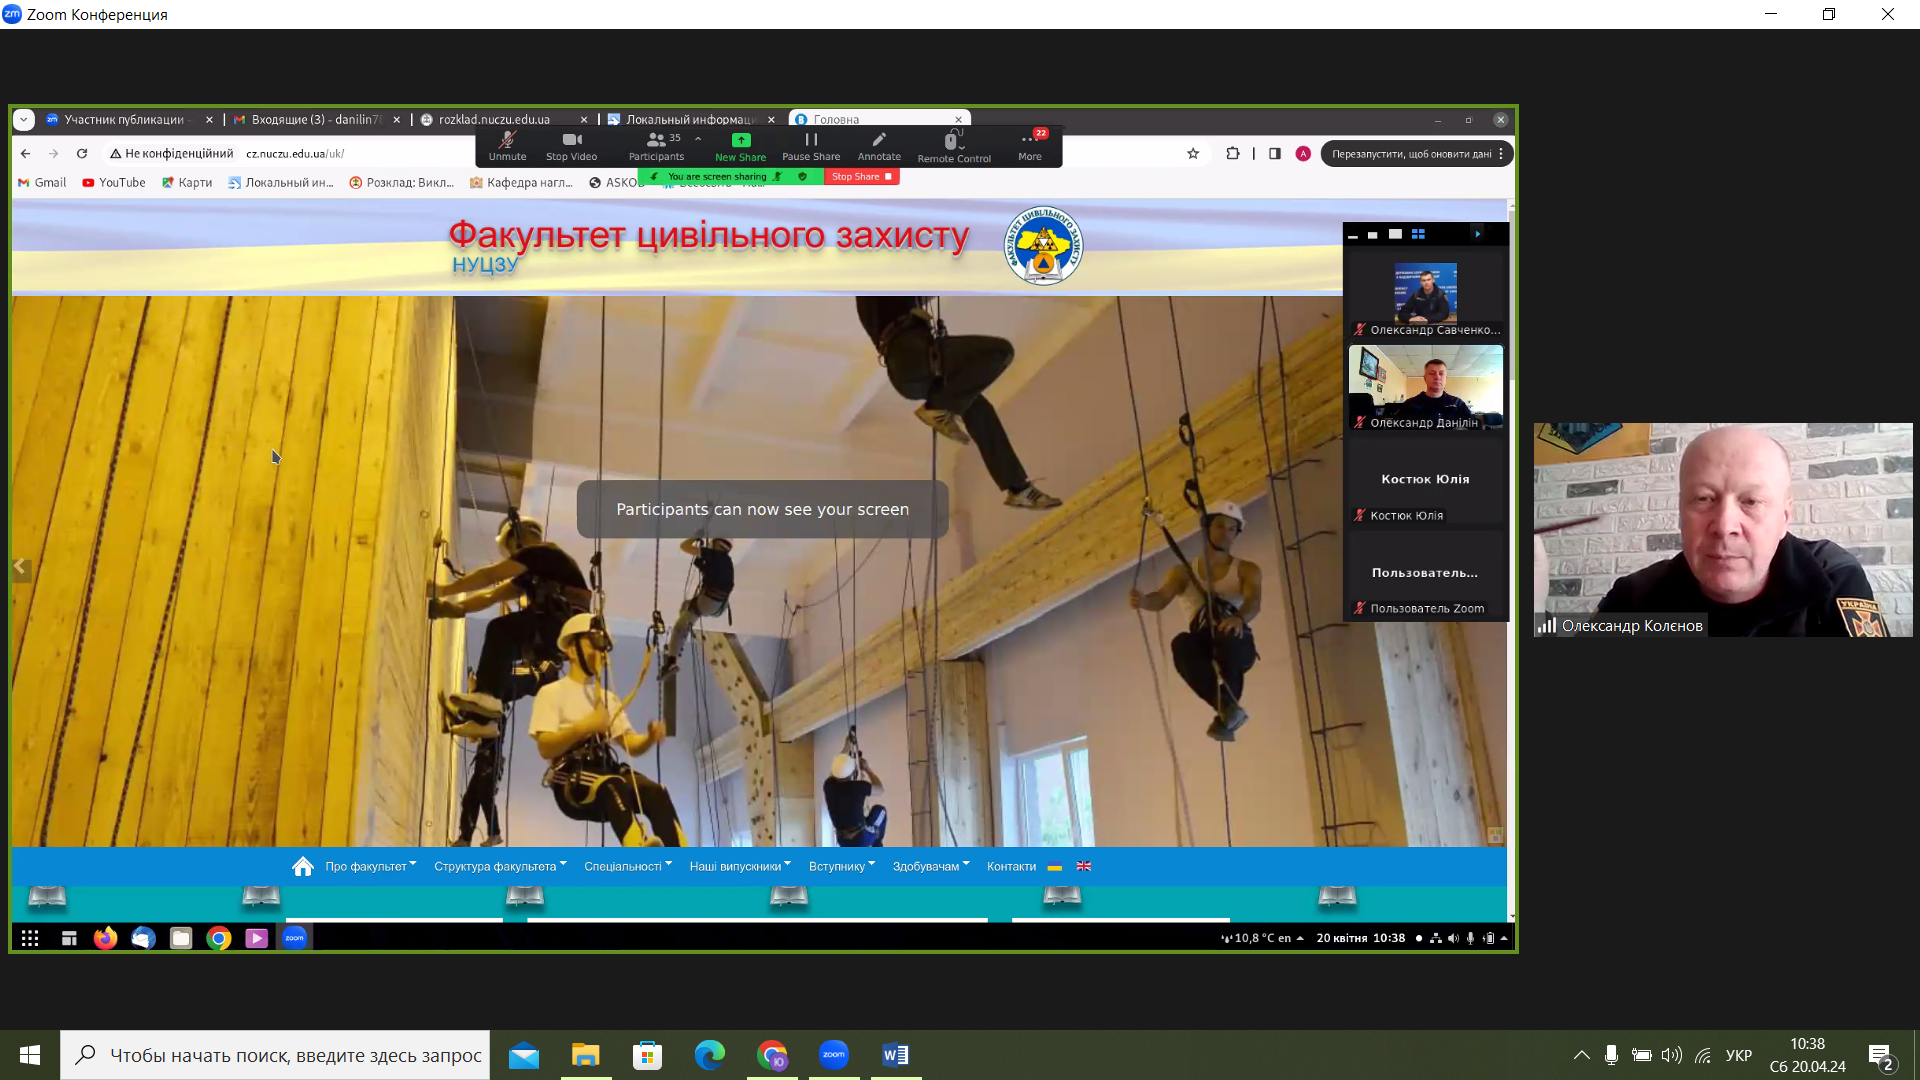Open the Розклад: Викл... bookmark

(402, 183)
